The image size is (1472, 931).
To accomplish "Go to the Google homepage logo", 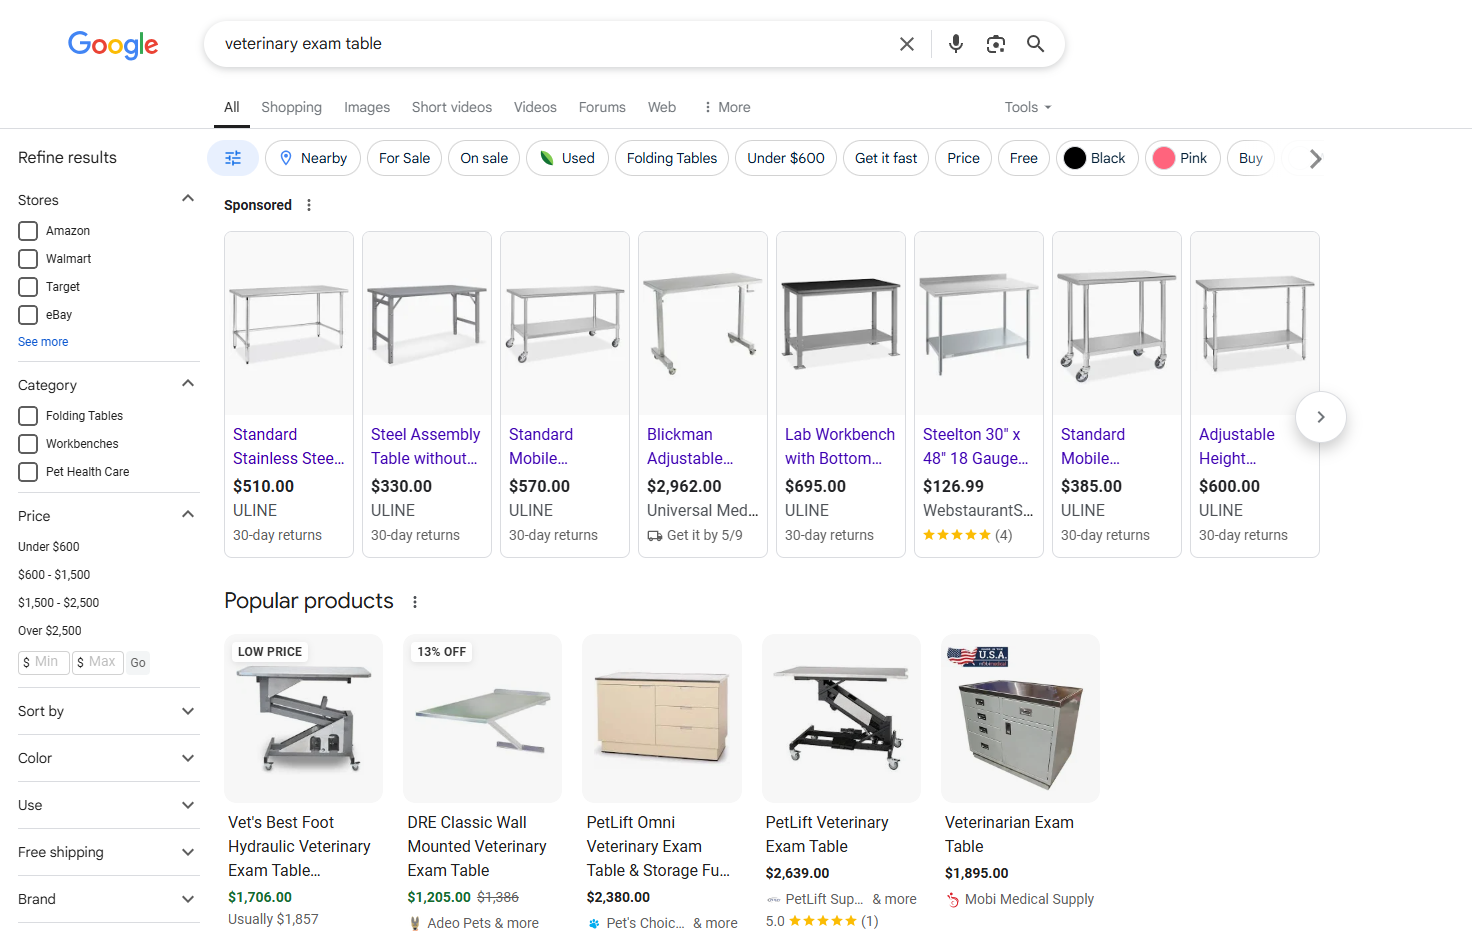I will 113,45.
